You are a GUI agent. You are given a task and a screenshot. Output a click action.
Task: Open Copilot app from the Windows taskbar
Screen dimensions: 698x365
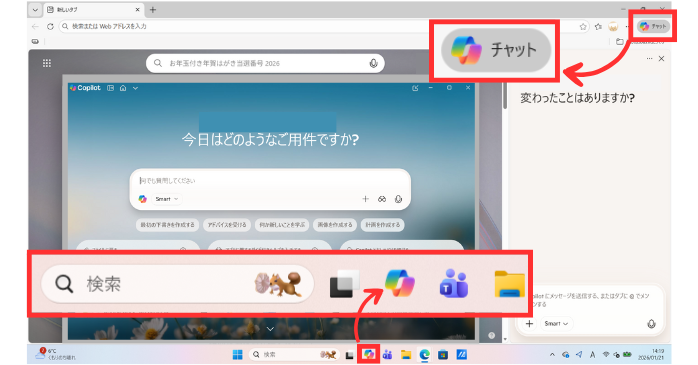tap(368, 354)
